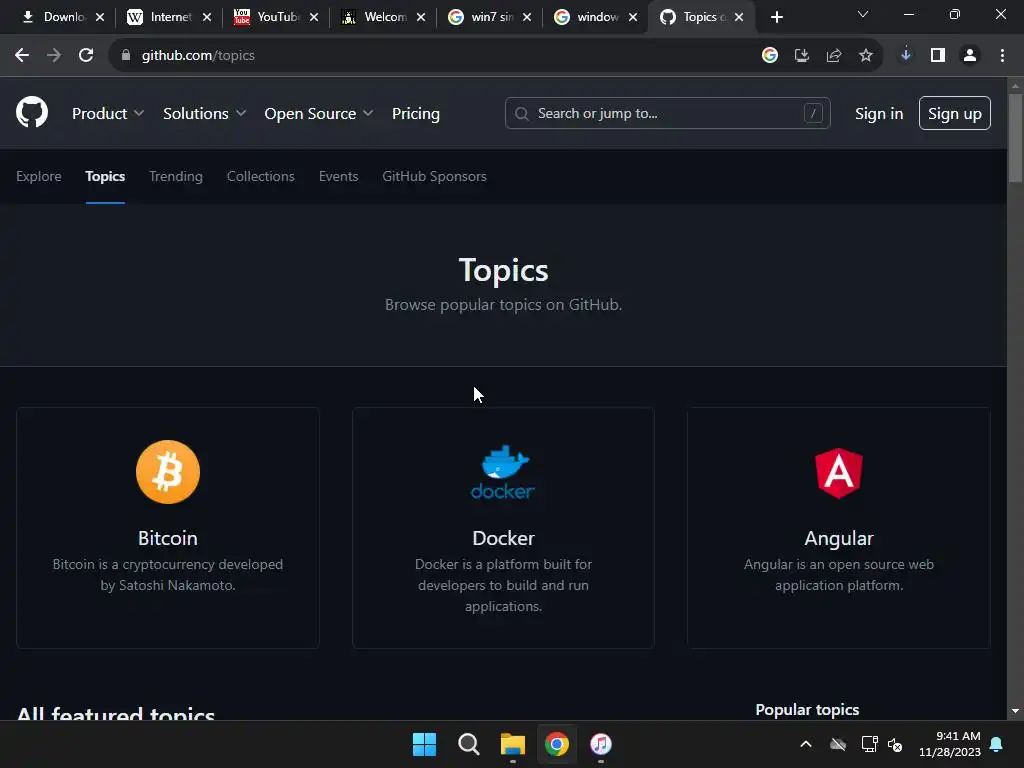Image resolution: width=1024 pixels, height=768 pixels.
Task: Open Windows Start menu
Action: click(x=424, y=744)
